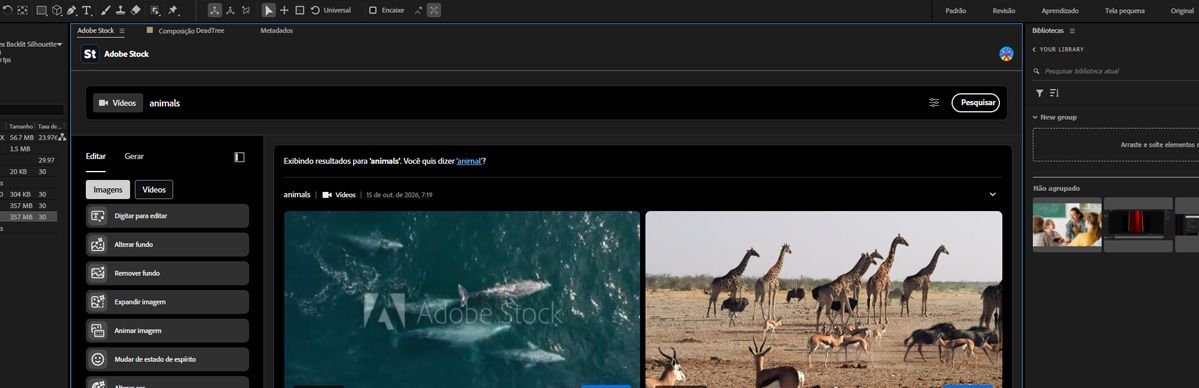Viewport: 1199px width, 388px height.
Task: Click the library search magnifier icon
Action: click(1037, 71)
